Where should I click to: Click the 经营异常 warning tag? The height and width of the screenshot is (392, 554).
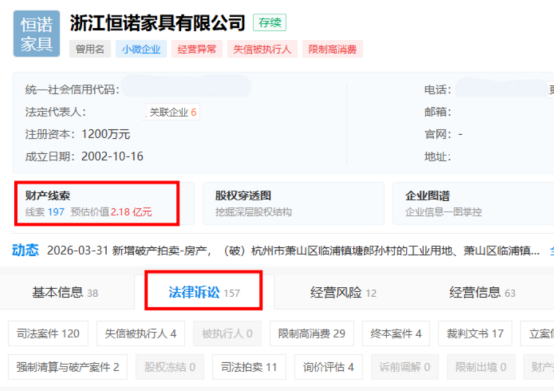point(197,49)
